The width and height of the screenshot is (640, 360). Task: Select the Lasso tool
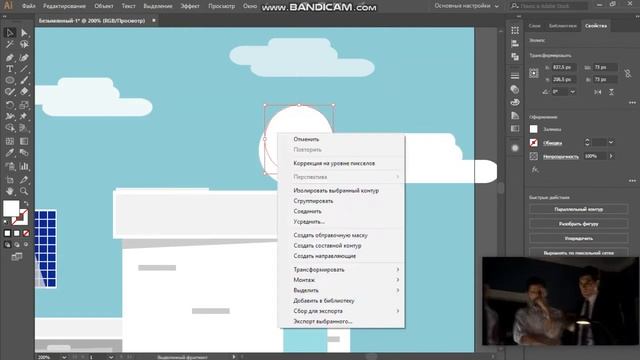pos(24,44)
